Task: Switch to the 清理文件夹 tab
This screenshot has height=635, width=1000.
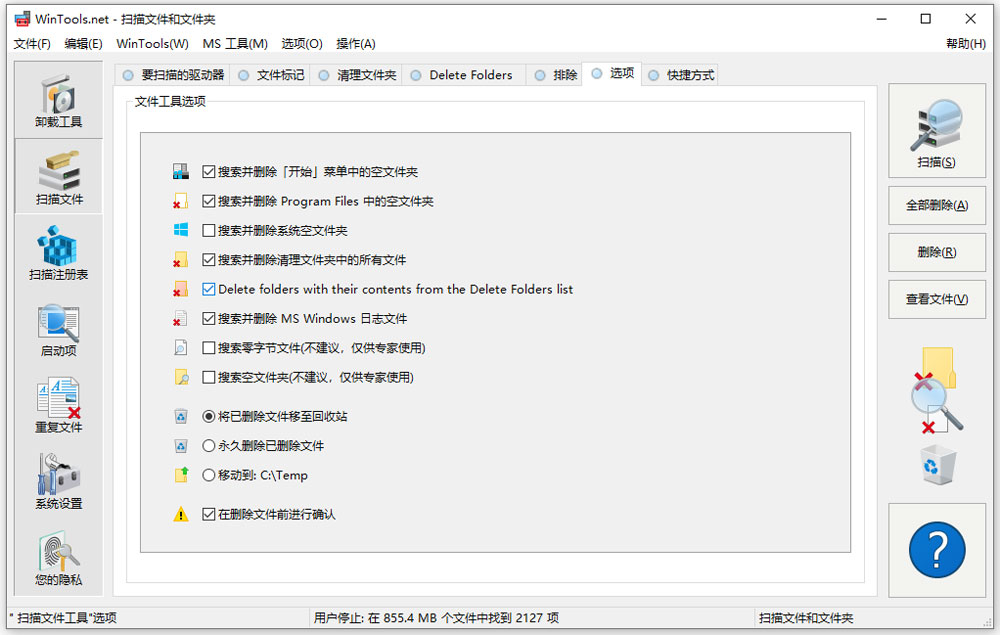Action: point(357,75)
